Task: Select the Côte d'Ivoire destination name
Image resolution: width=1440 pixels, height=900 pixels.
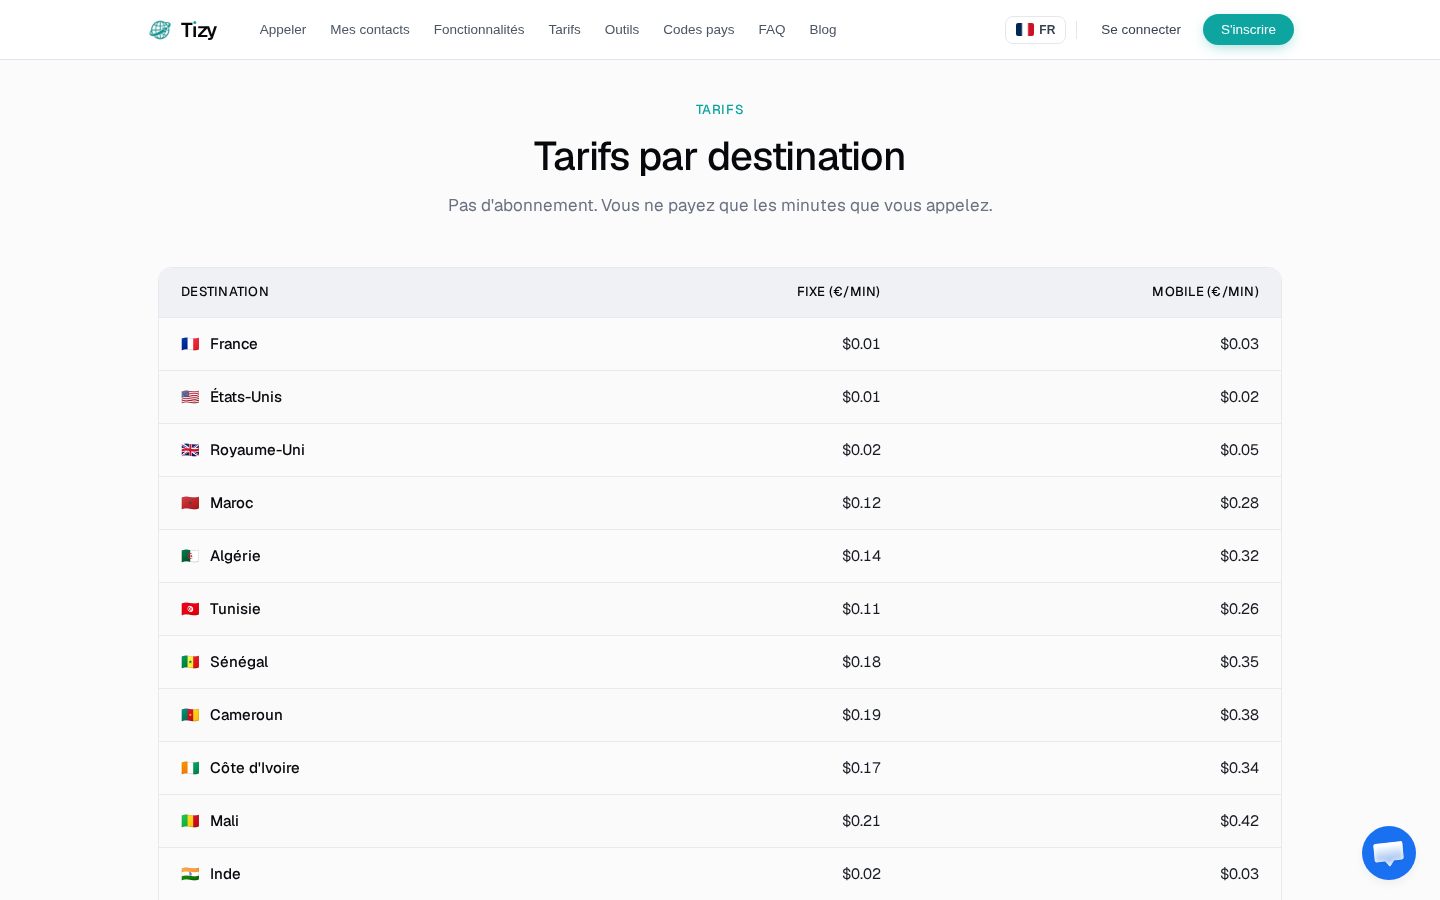Action: click(255, 768)
